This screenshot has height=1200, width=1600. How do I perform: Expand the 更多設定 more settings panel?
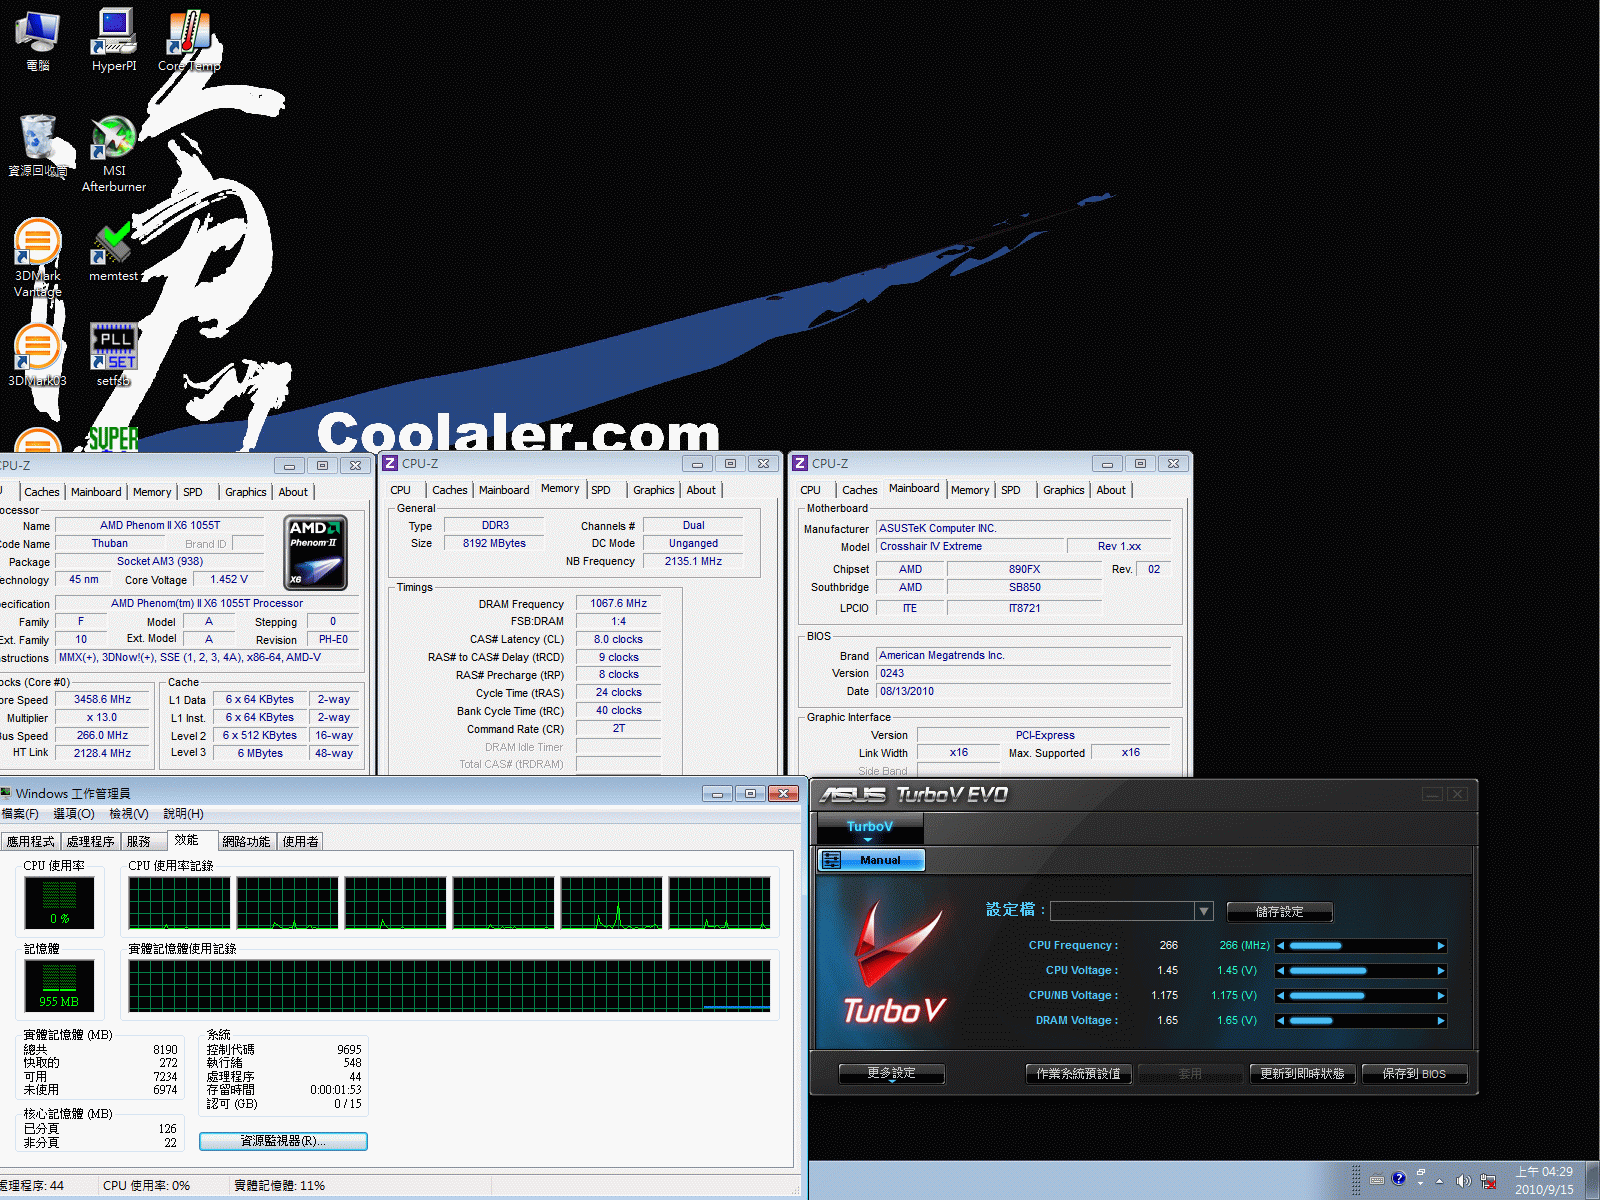click(891, 1073)
